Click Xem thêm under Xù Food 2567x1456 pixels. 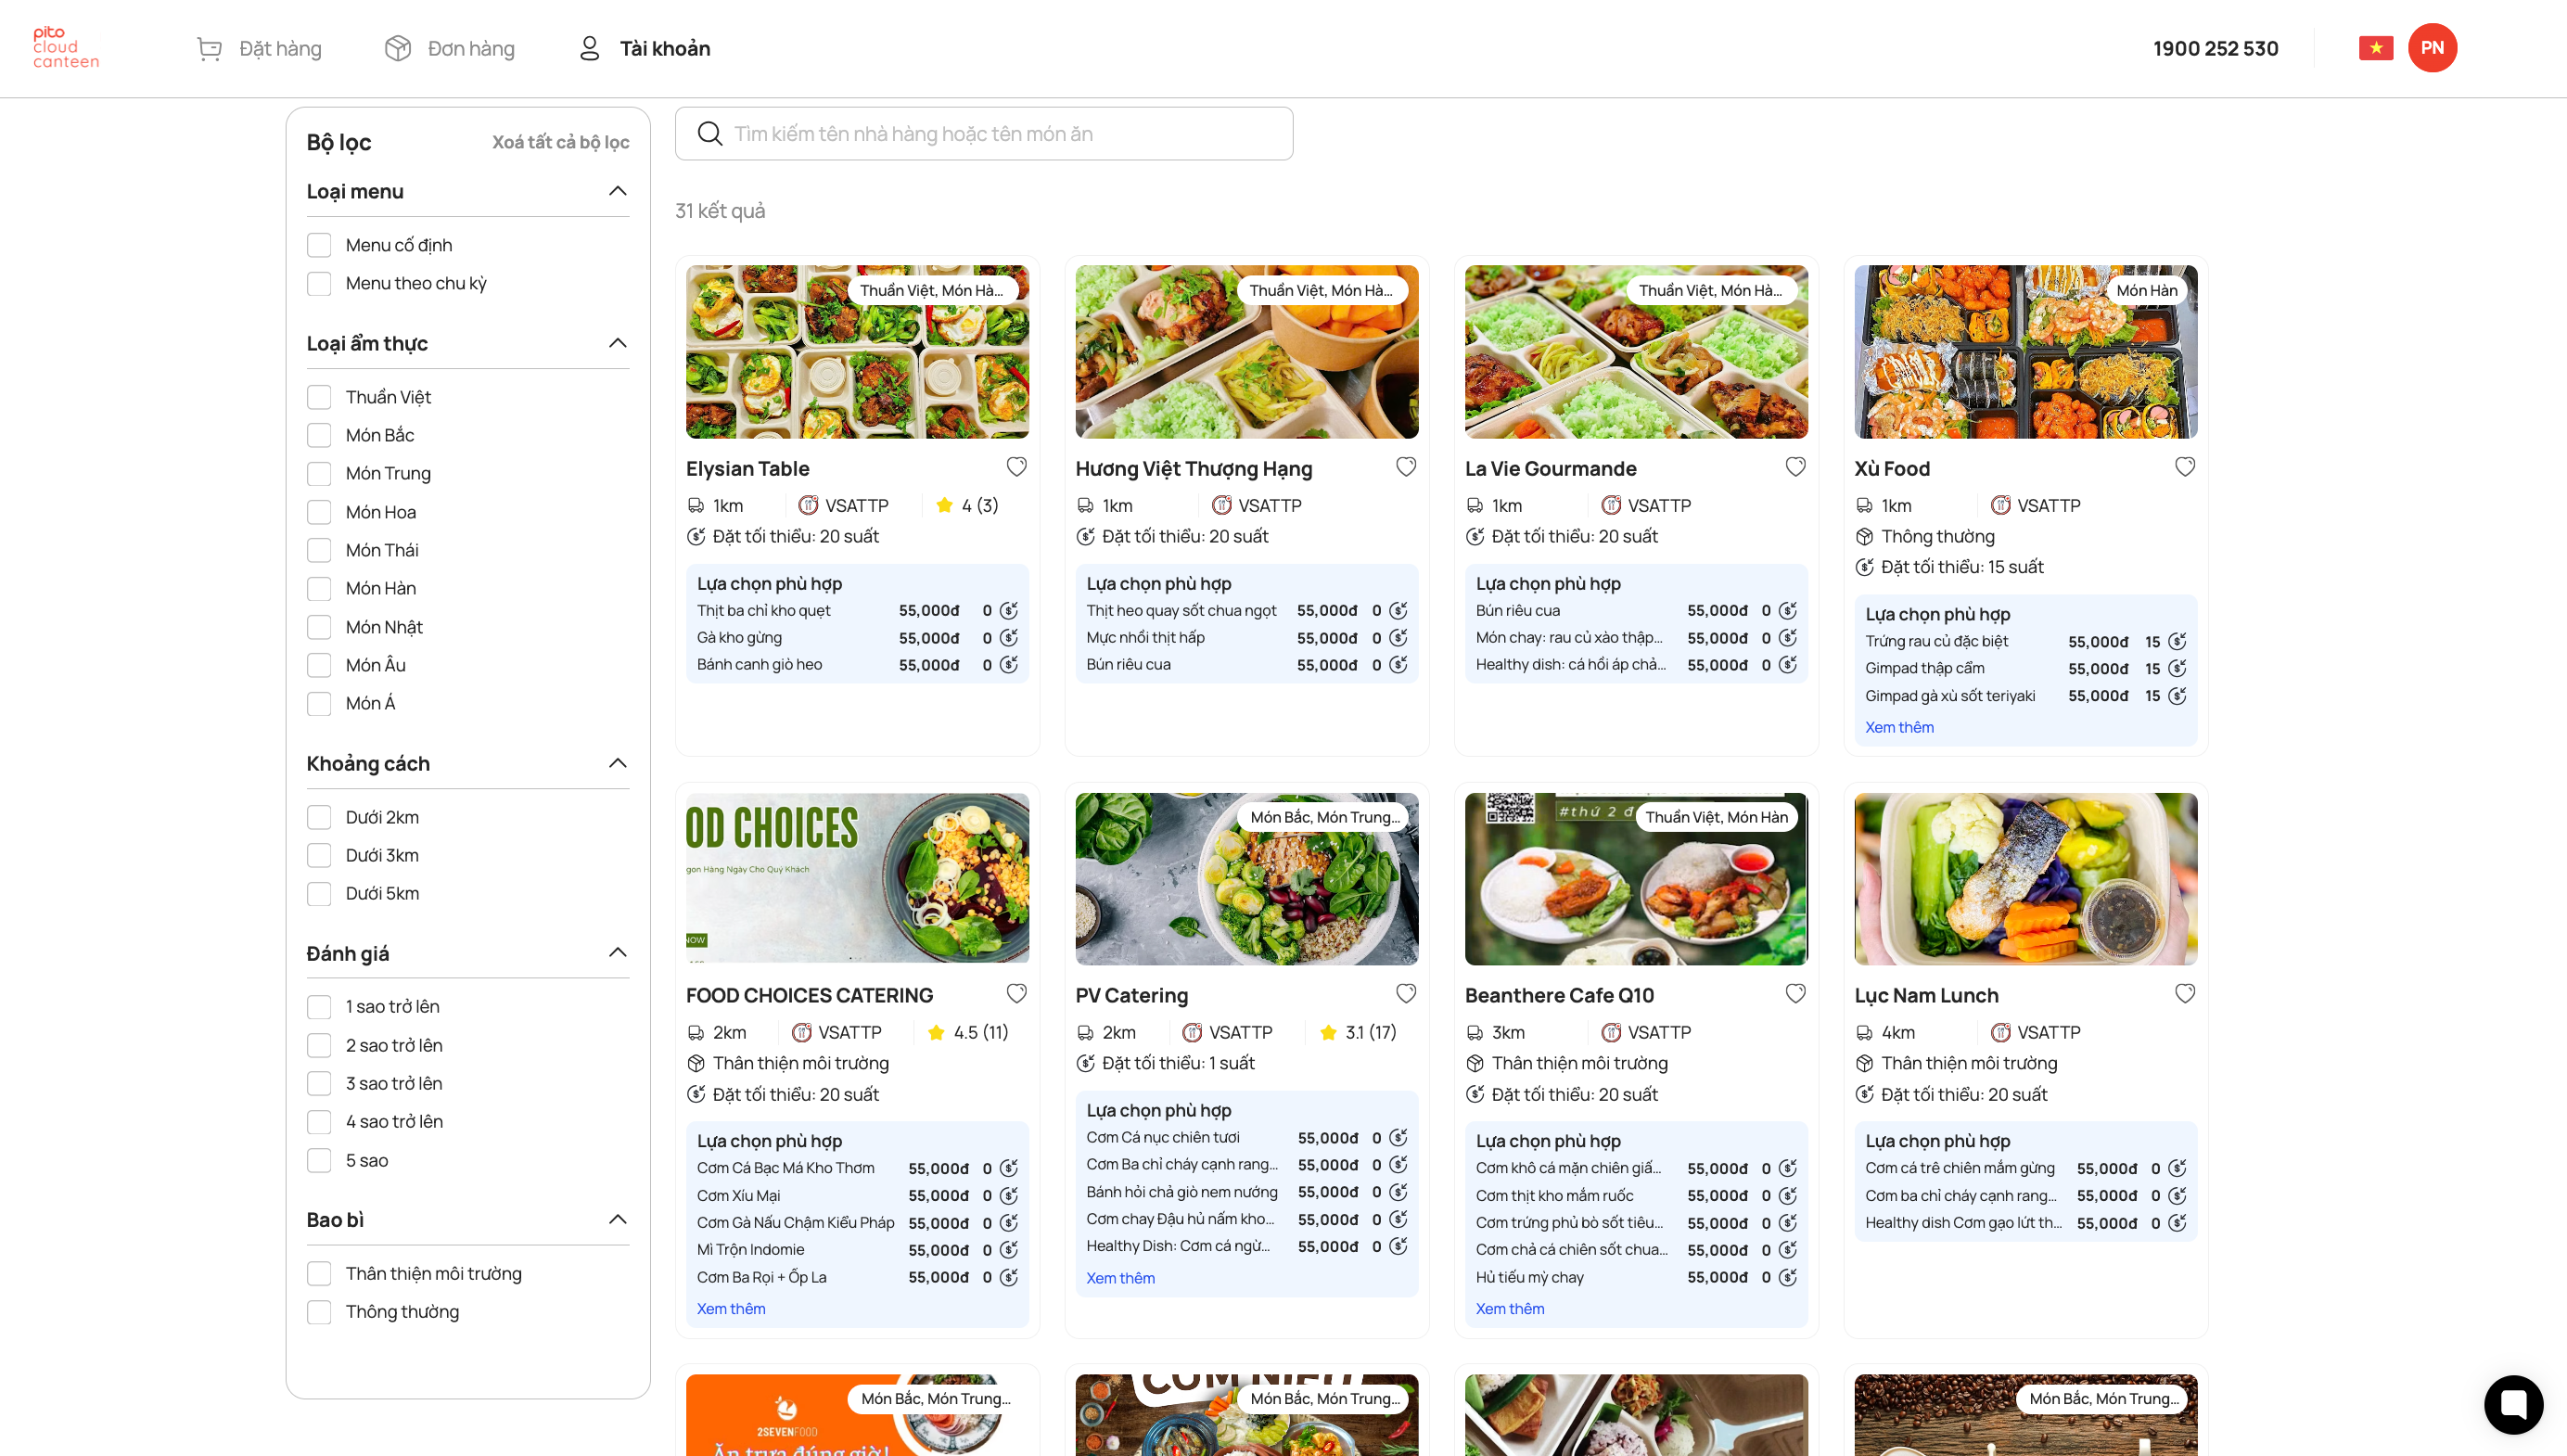tap(1898, 727)
